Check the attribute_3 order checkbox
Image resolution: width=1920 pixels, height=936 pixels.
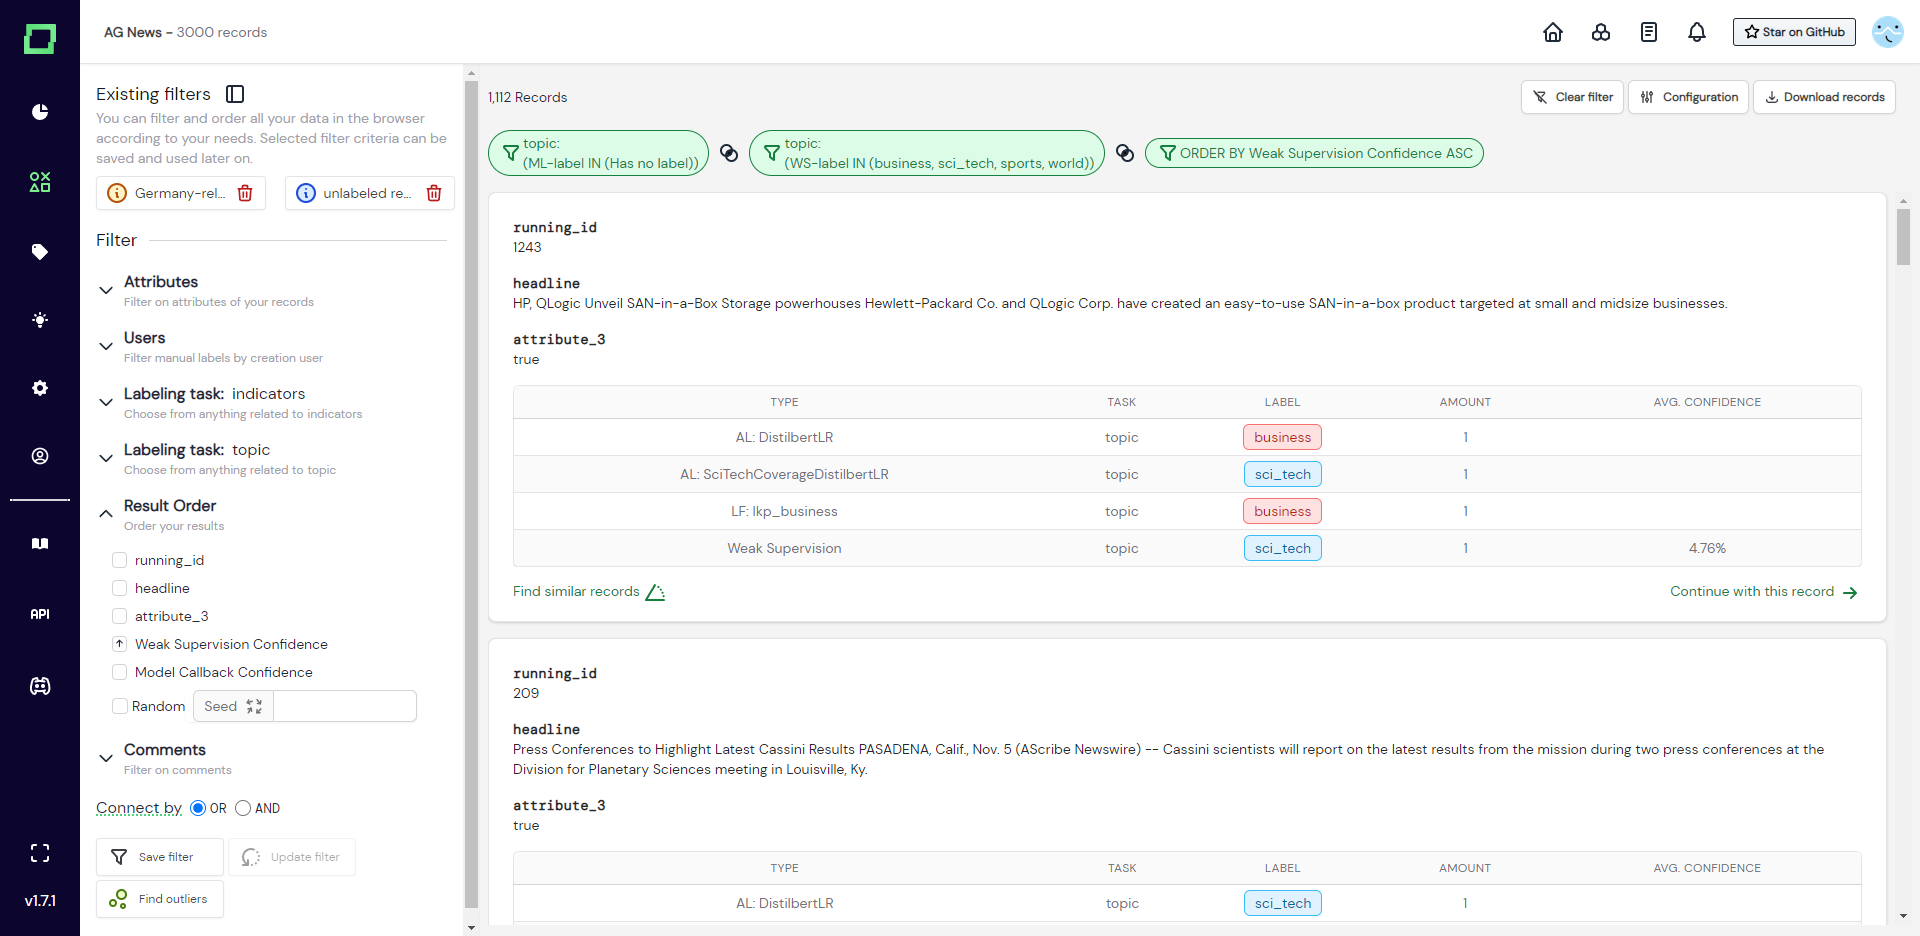pyautogui.click(x=120, y=616)
